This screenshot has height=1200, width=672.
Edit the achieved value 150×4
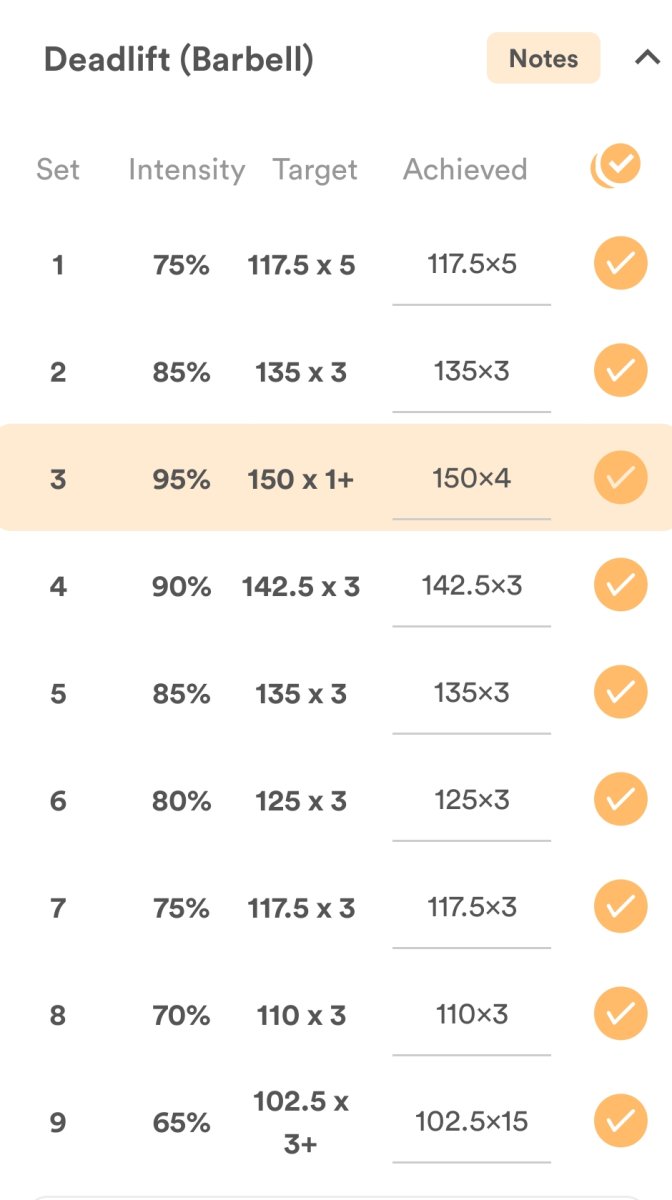pos(471,478)
